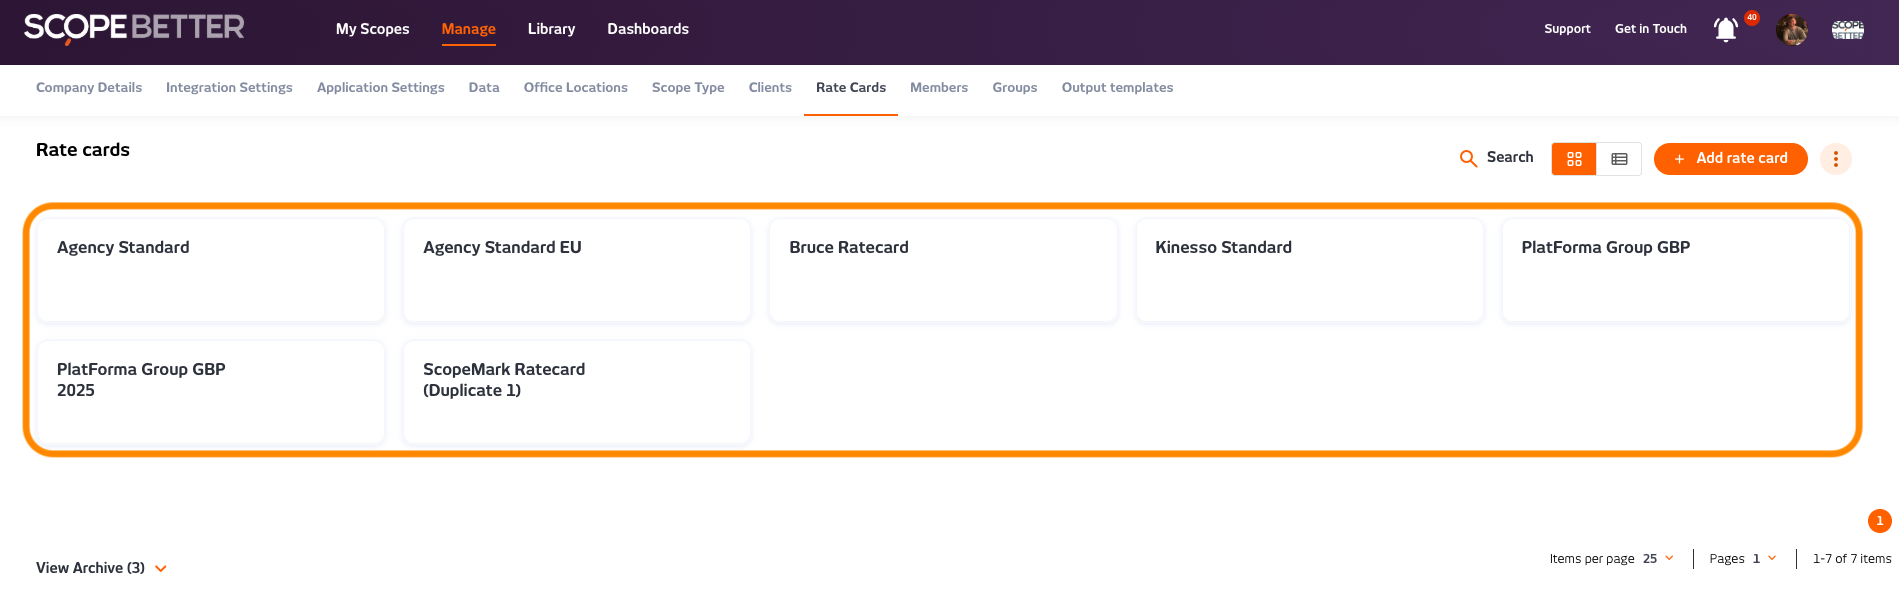The image size is (1899, 601).
Task: Open the Kinesso Standard rate card
Action: tap(1308, 270)
